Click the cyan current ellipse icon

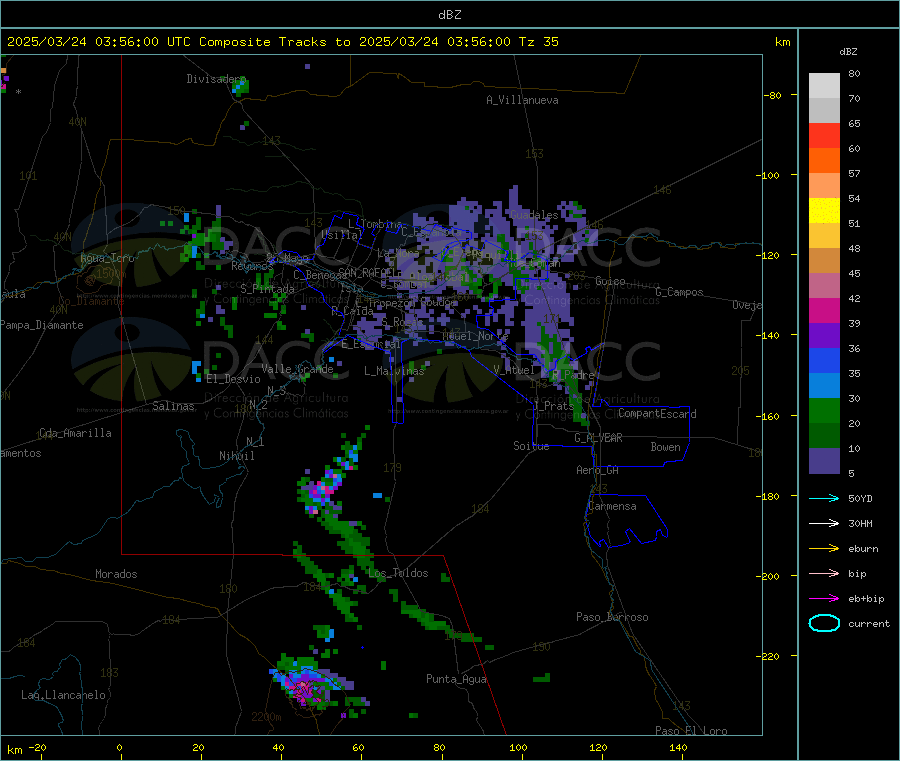[x=824, y=623]
